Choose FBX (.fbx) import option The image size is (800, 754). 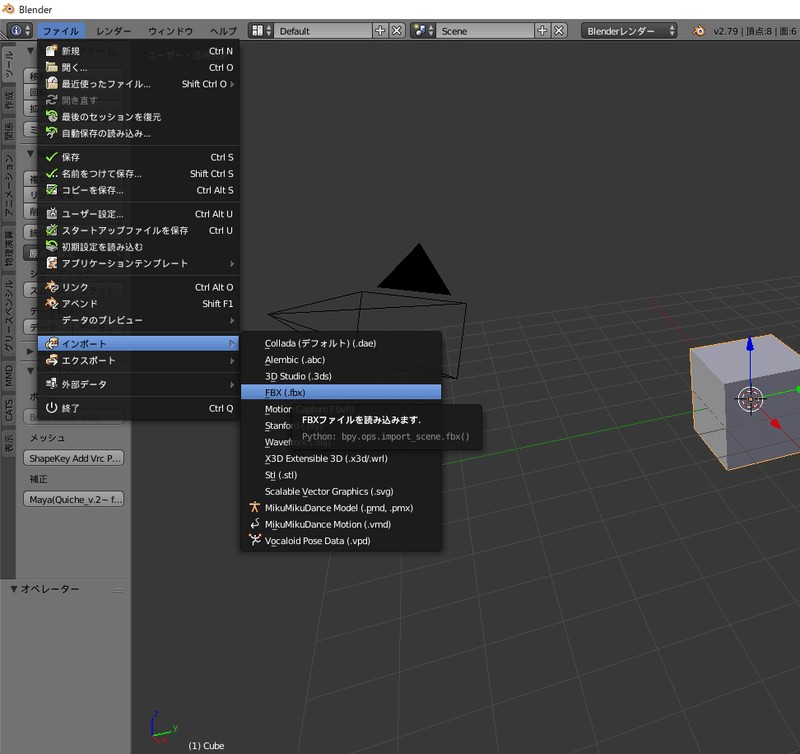point(341,392)
